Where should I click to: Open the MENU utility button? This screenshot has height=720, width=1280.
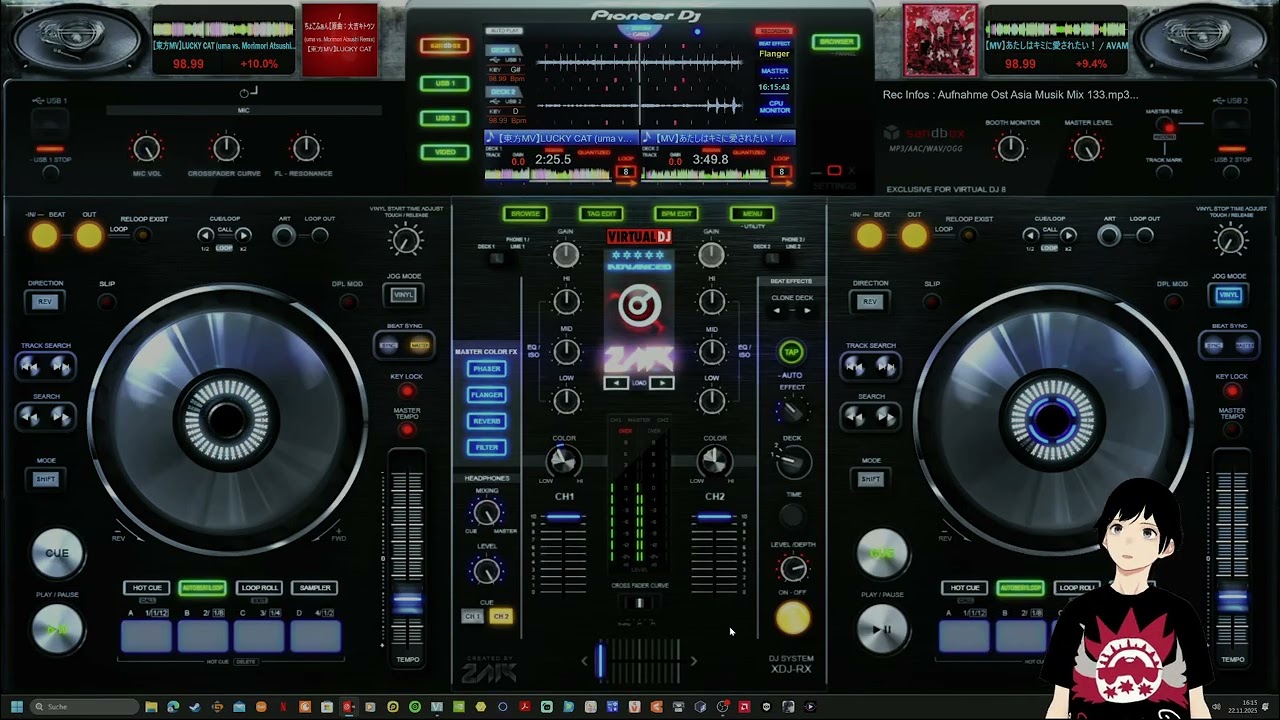click(x=752, y=213)
